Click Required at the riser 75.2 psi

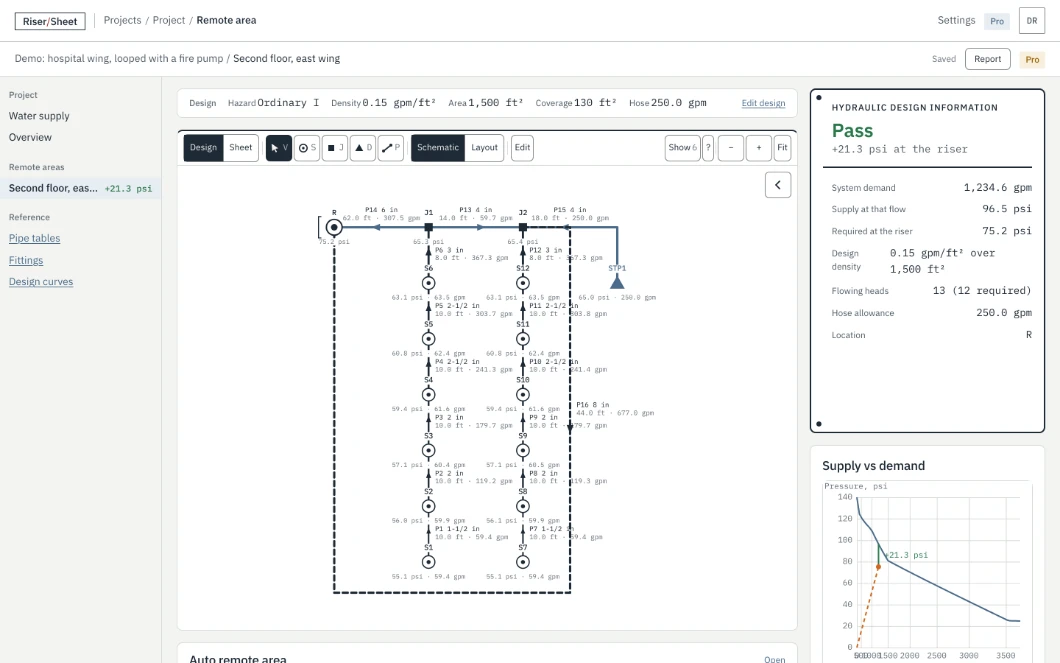click(x=932, y=231)
